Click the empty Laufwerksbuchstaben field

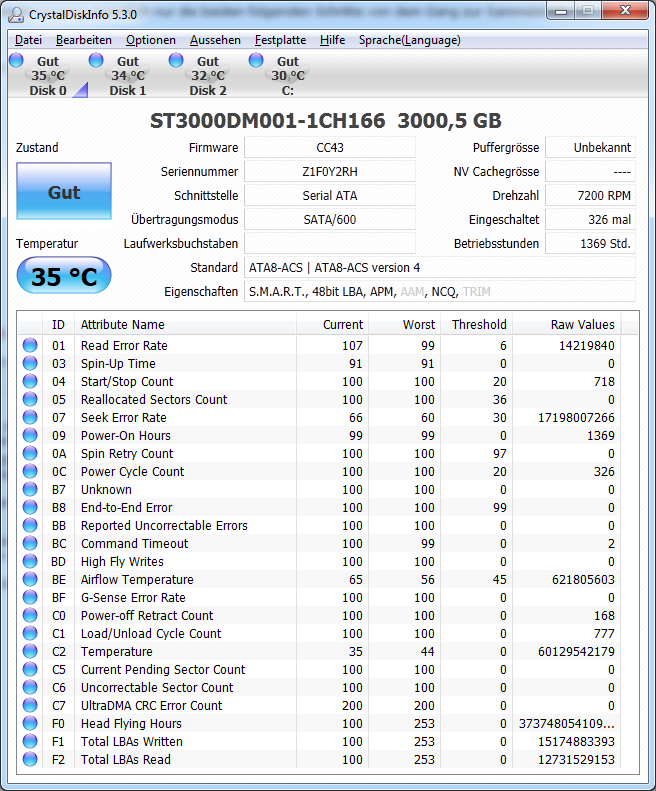330,243
